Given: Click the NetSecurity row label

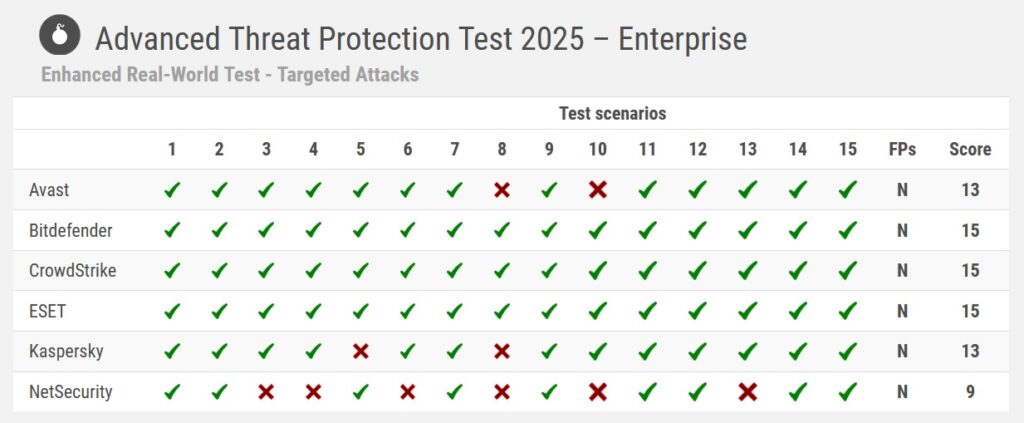Looking at the screenshot, I should [70, 392].
